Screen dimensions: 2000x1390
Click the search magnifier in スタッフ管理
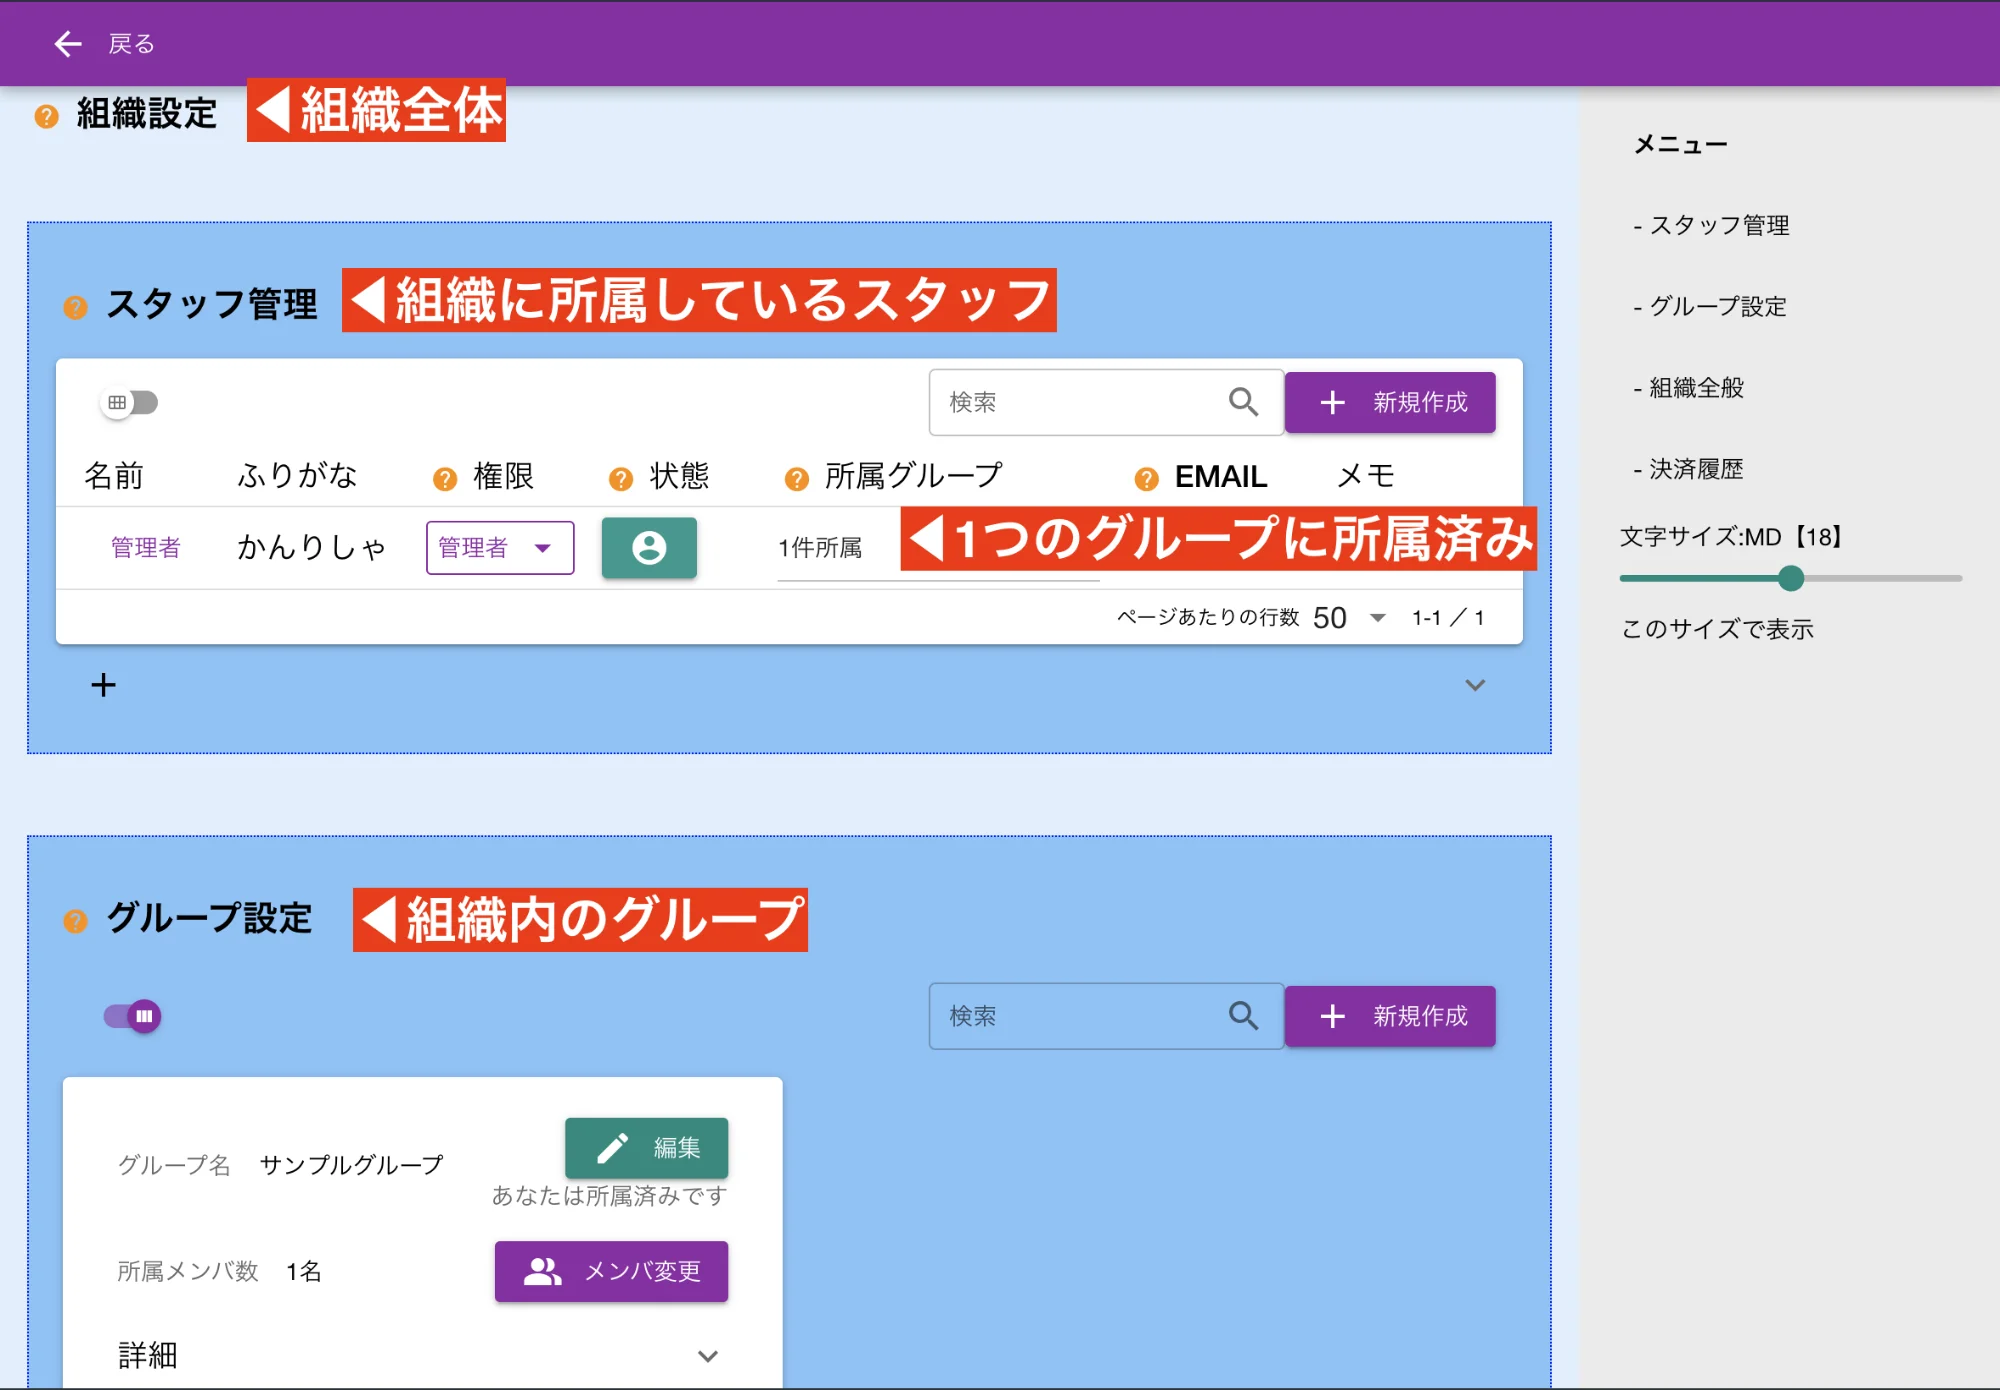tap(1243, 402)
